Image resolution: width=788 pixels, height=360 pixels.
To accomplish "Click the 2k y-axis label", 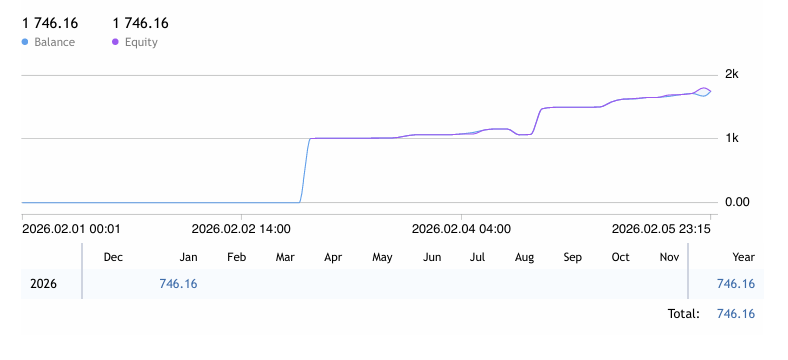I will 732,74.
